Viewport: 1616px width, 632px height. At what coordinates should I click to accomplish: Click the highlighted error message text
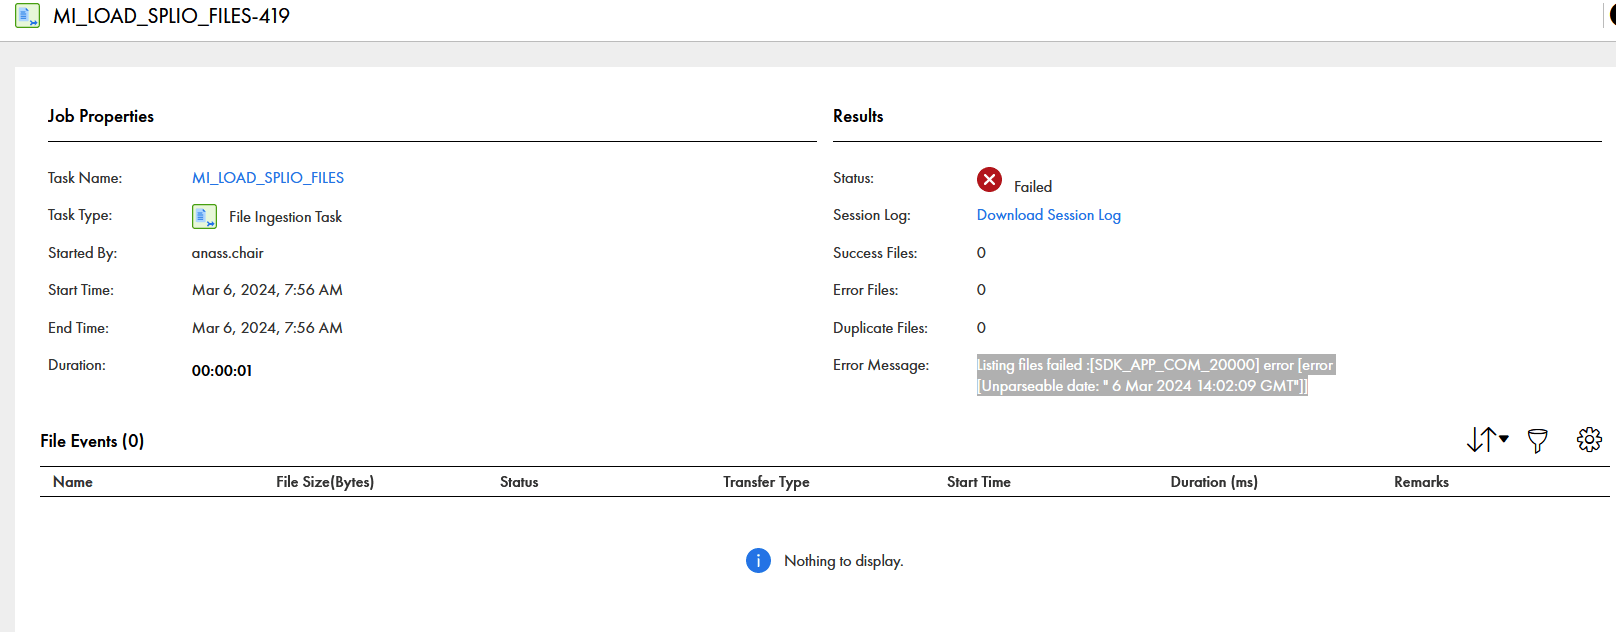(1155, 375)
